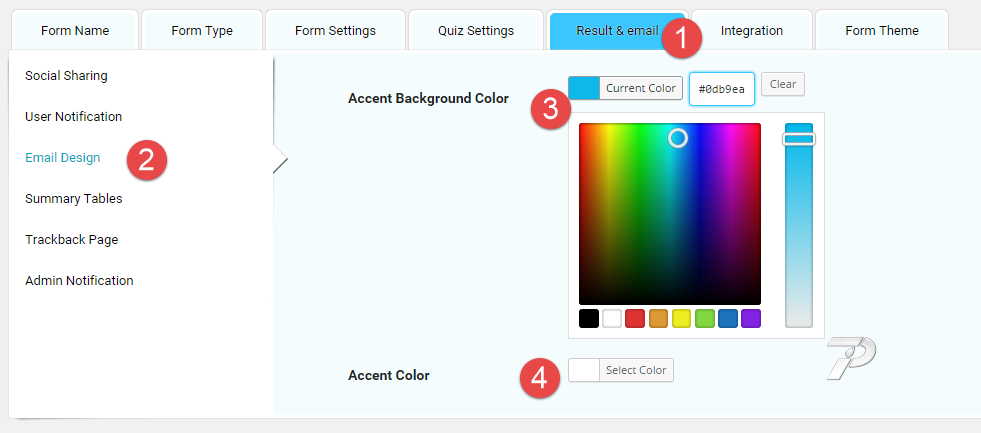This screenshot has height=433, width=981.
Task: Choose the red palette swatch
Action: click(x=635, y=318)
